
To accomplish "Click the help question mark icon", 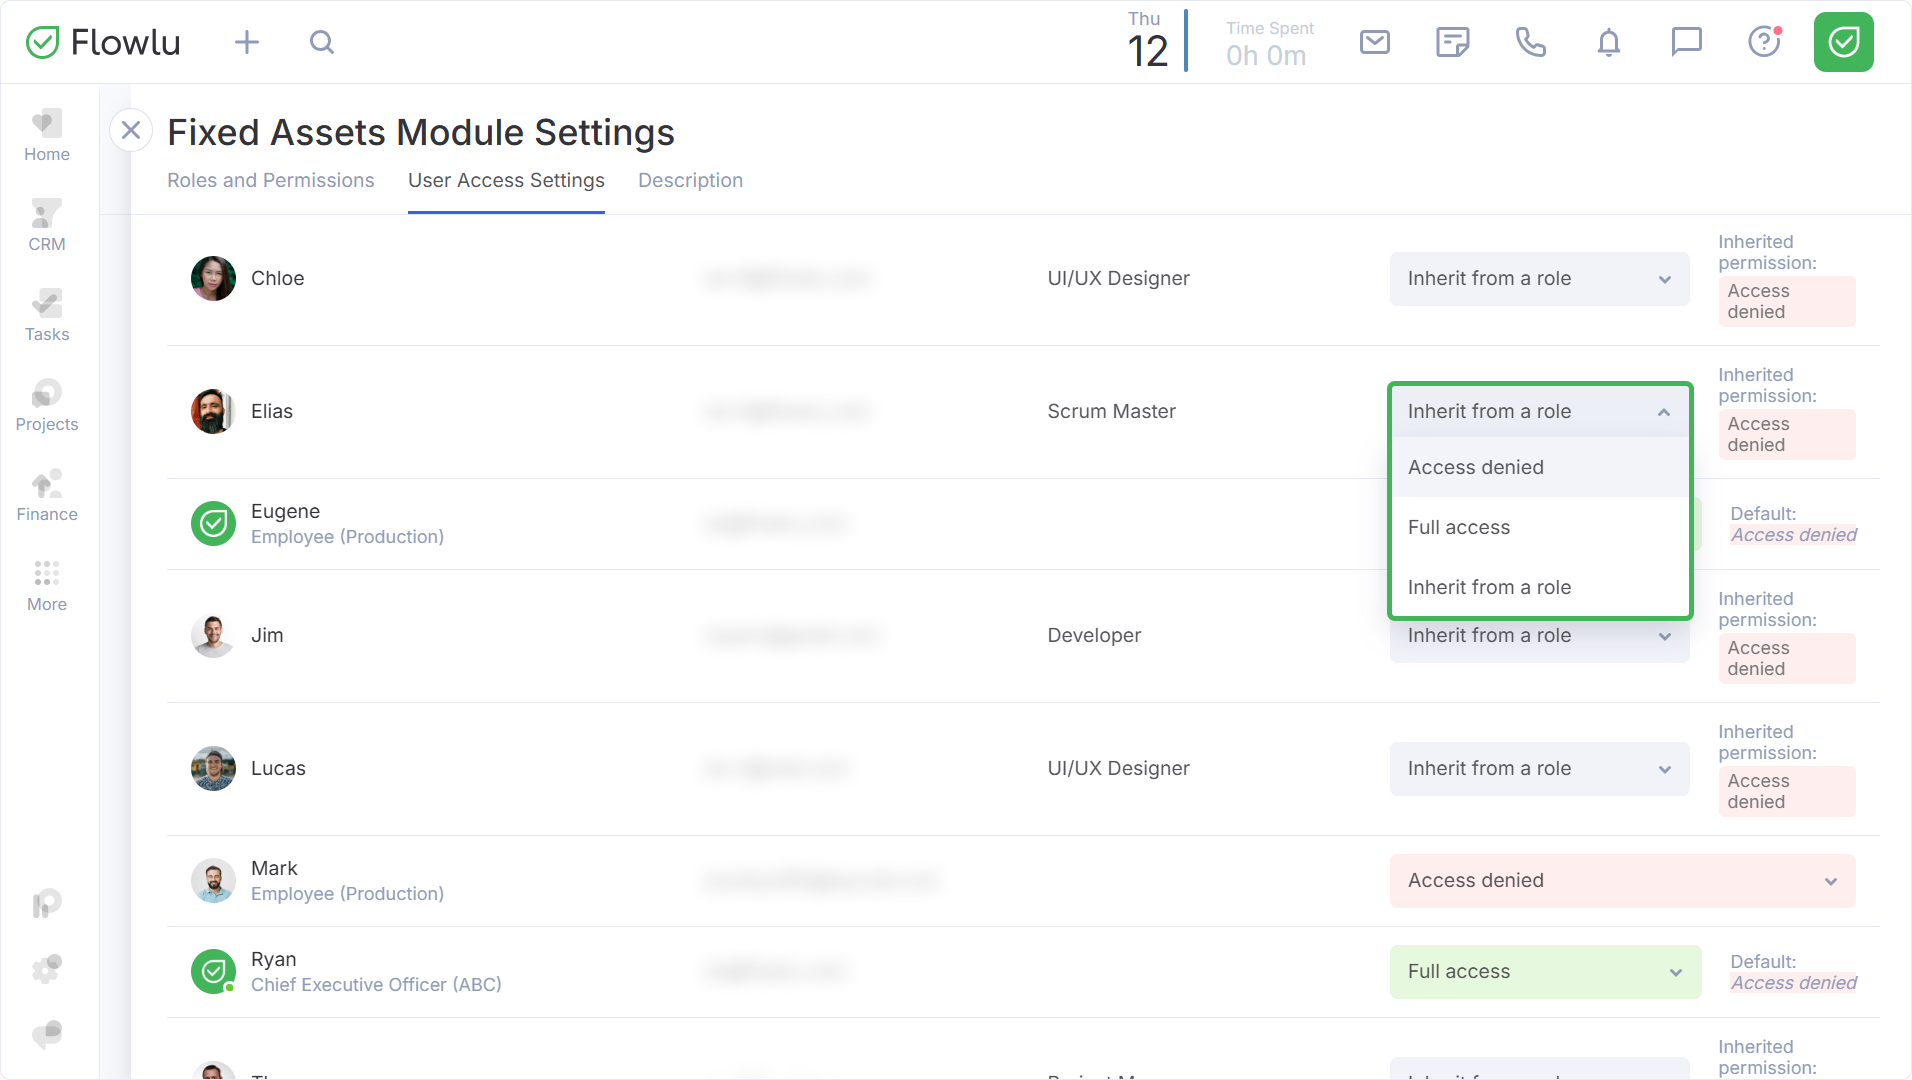I will (x=1764, y=42).
